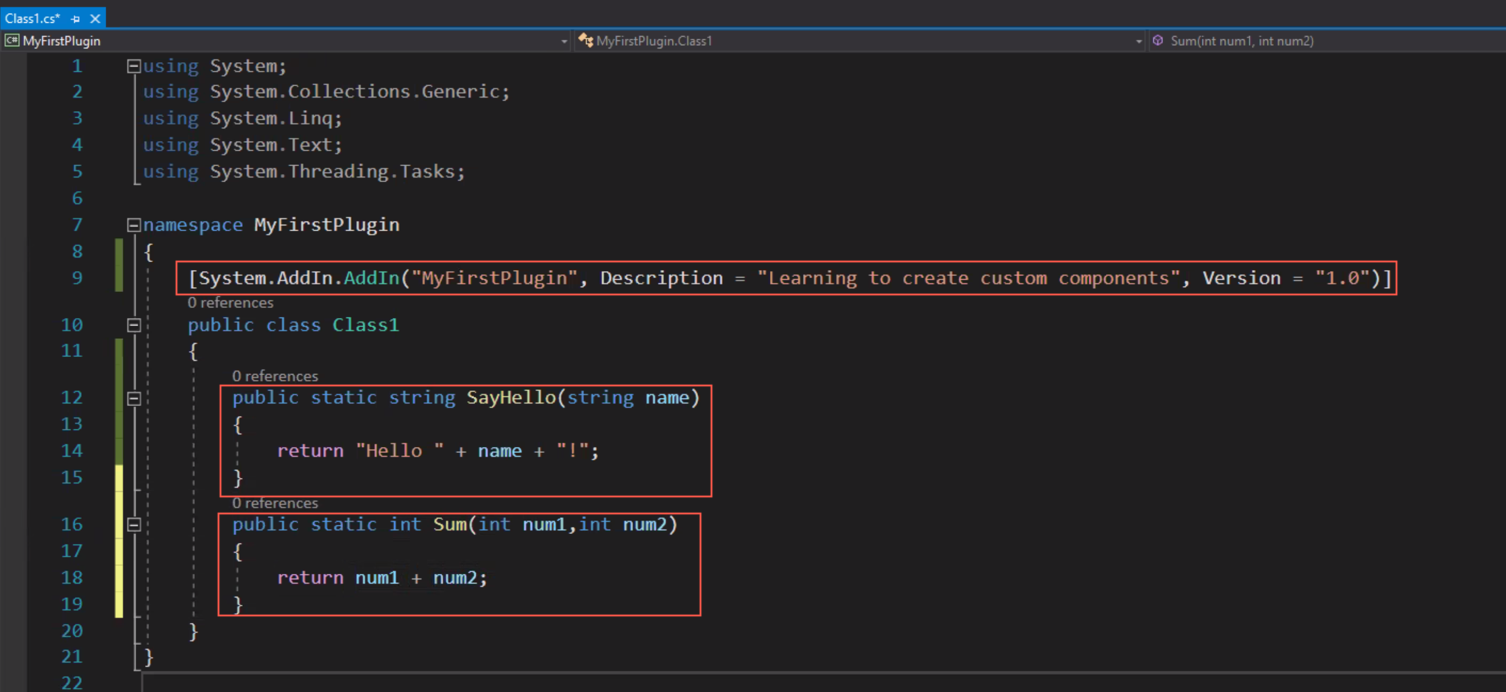Click the 'Description' attribute property name

pos(661,278)
